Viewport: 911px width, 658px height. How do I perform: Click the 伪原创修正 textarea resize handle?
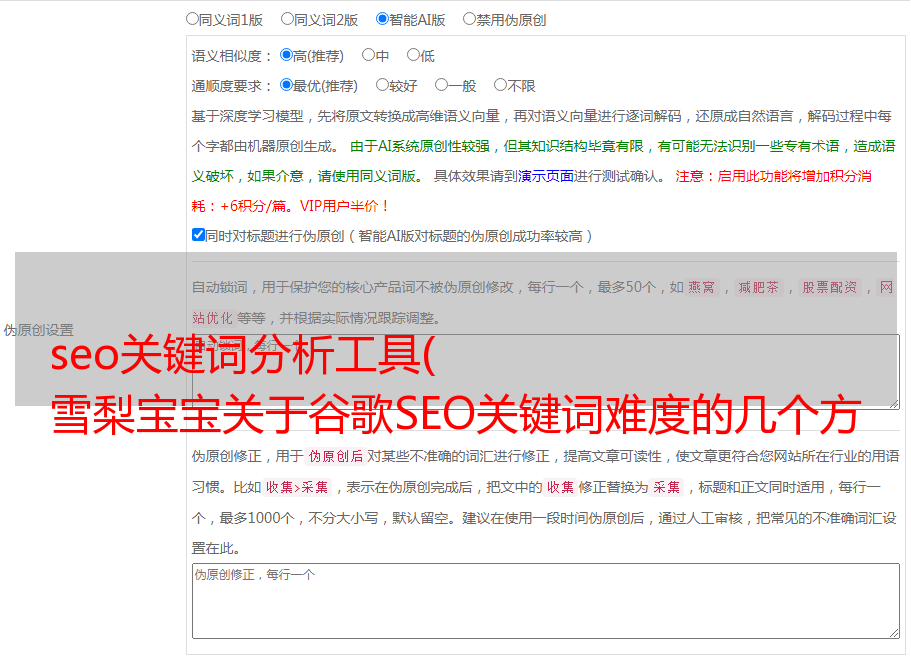coord(894,634)
